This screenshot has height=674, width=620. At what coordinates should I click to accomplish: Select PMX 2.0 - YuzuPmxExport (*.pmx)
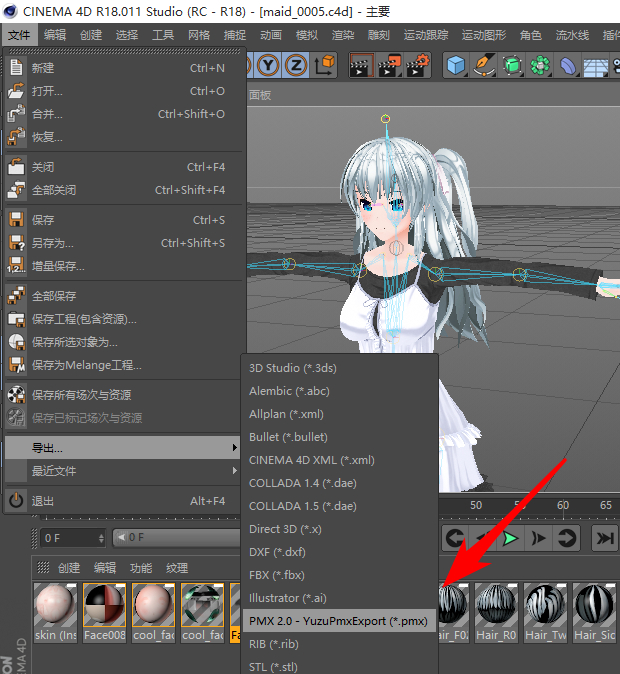tap(340, 621)
